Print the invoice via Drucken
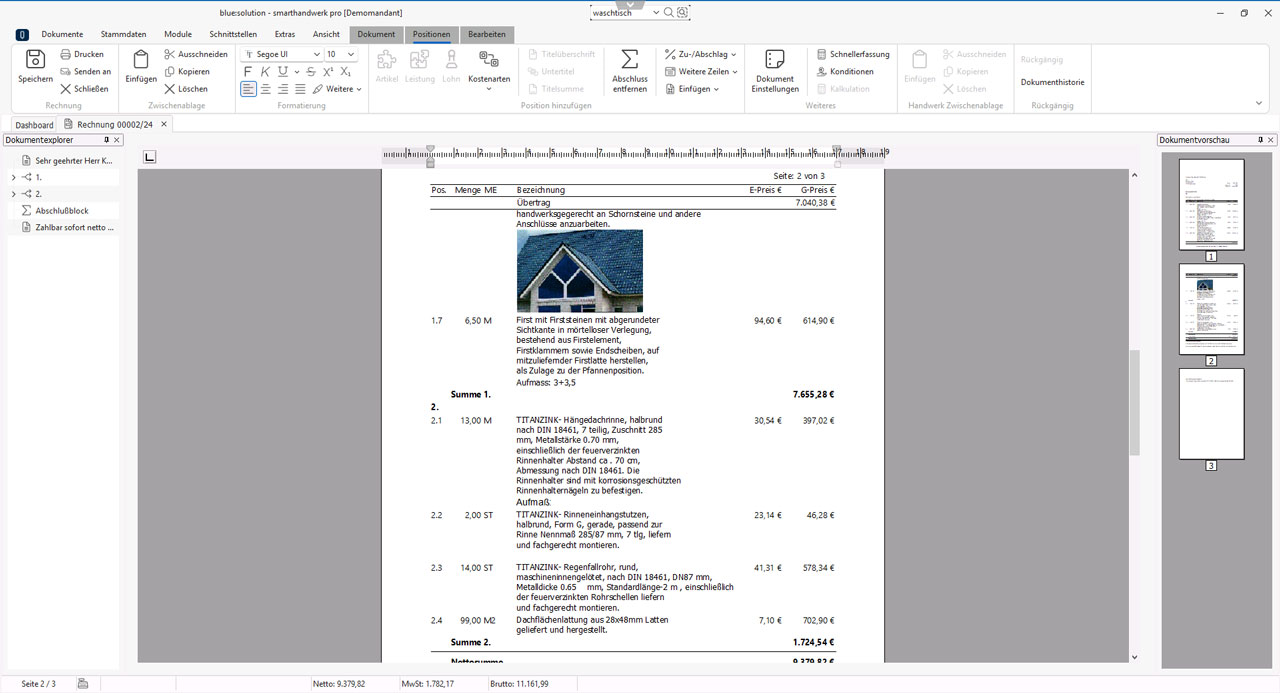1280x693 pixels. point(82,54)
